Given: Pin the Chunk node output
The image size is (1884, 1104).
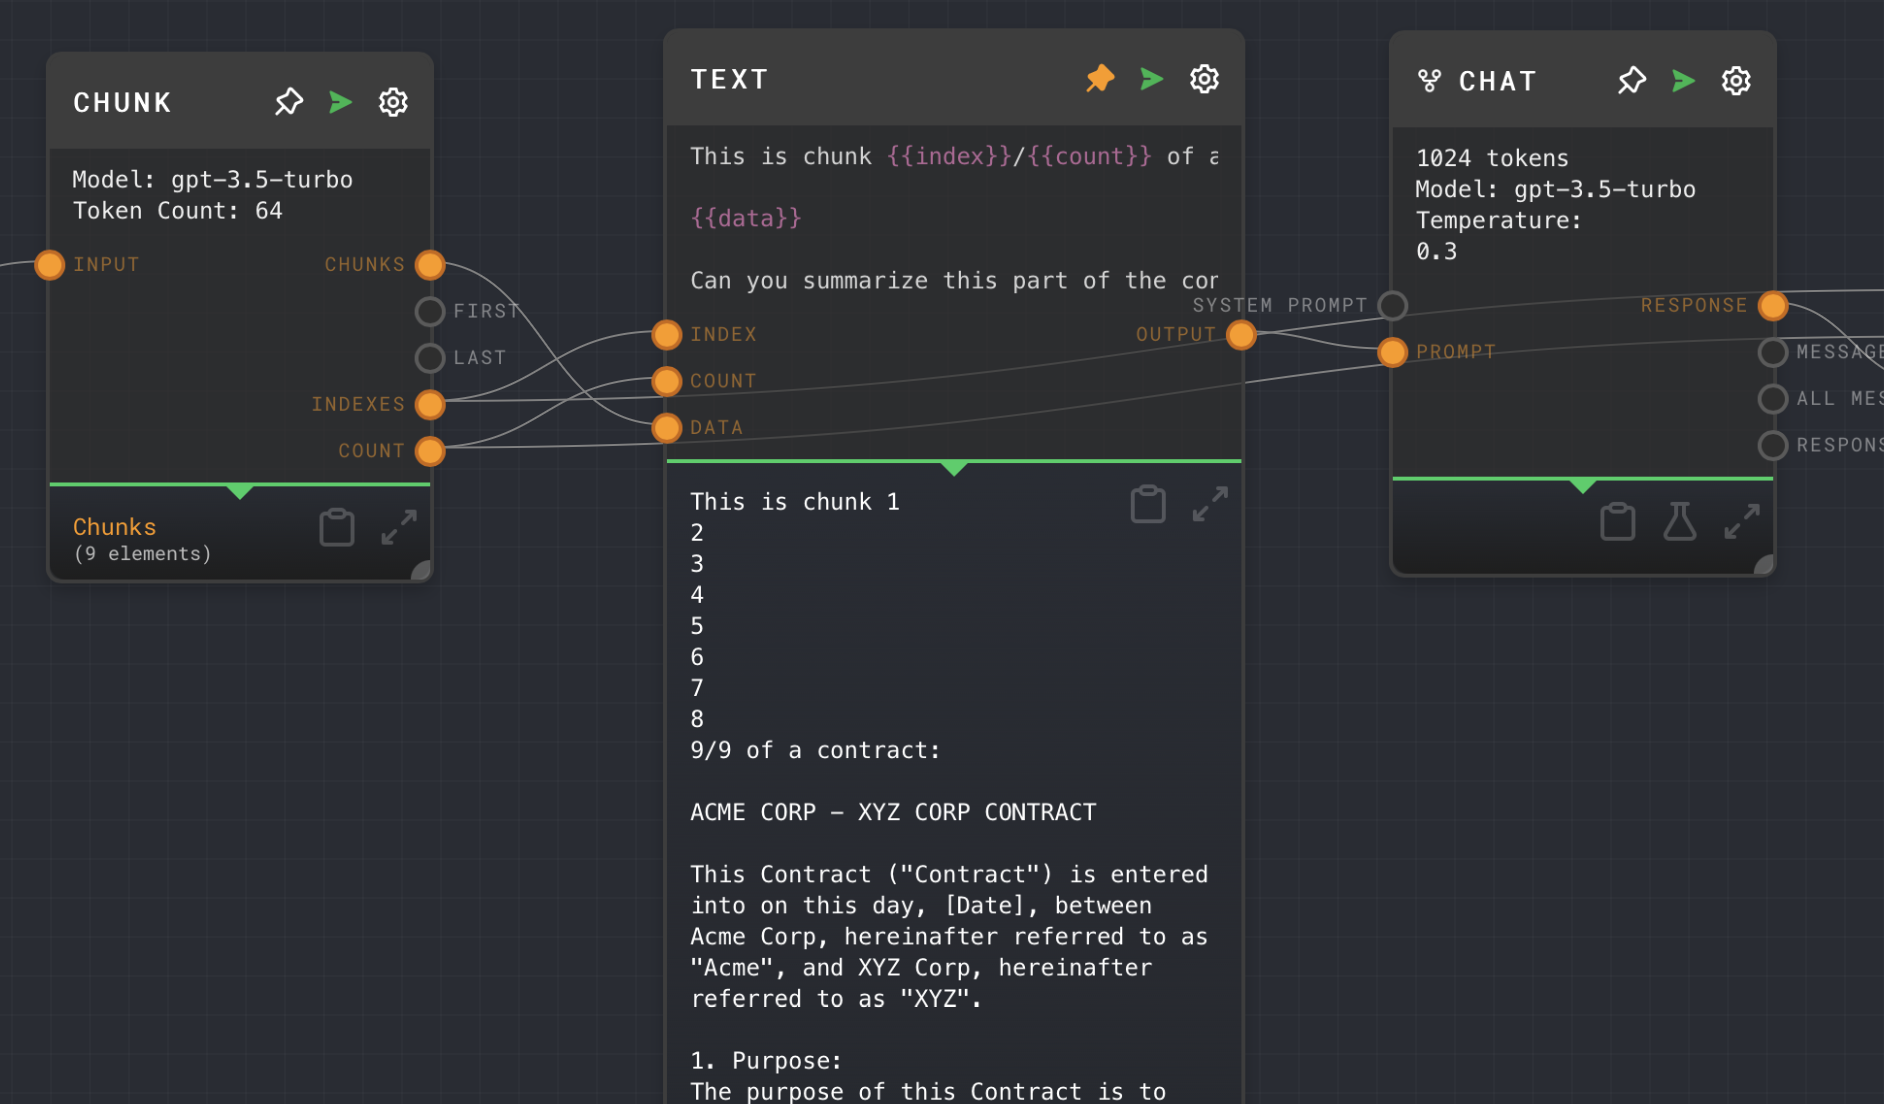Looking at the screenshot, I should click(x=289, y=102).
